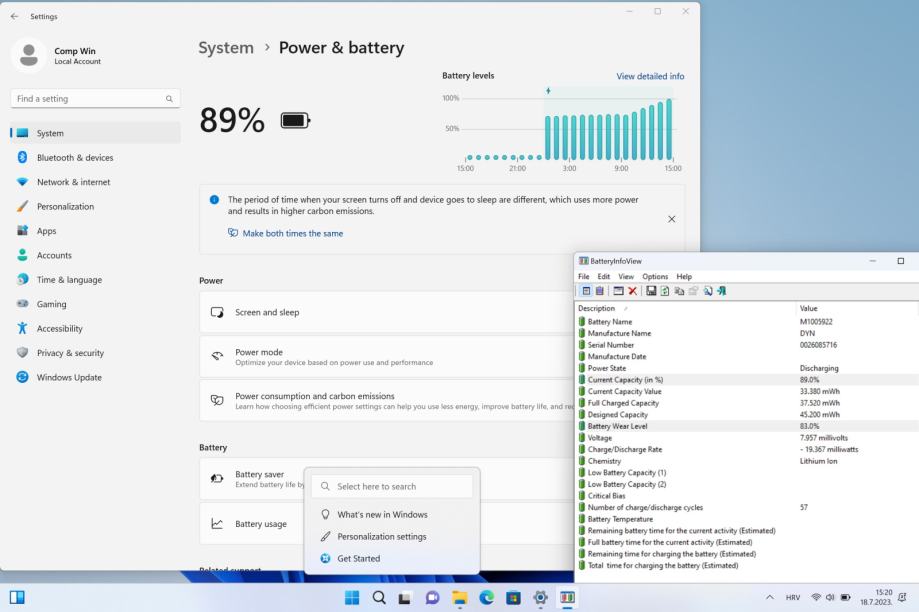Click View detailed info link
The height and width of the screenshot is (612, 919).
click(650, 76)
